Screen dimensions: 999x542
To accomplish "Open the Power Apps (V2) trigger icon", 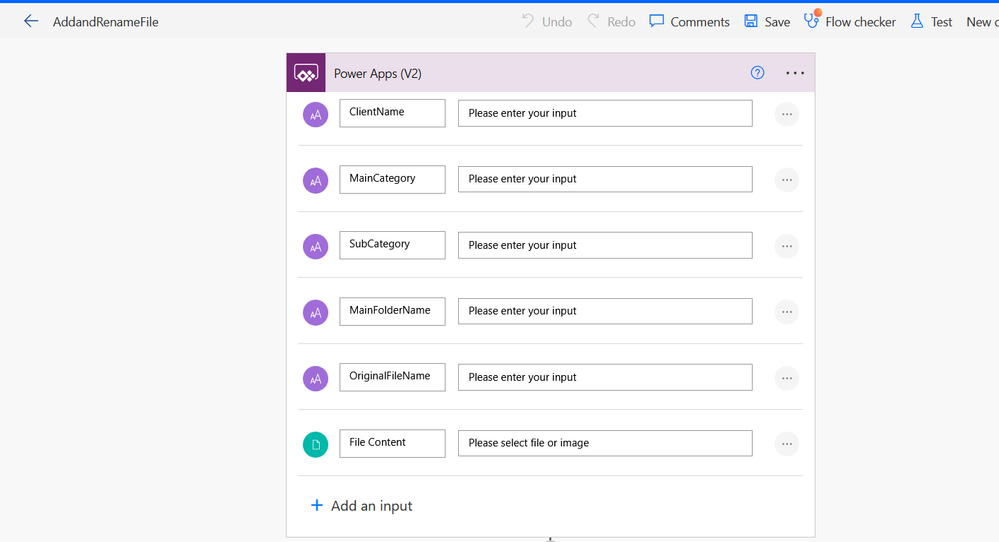I will [306, 73].
